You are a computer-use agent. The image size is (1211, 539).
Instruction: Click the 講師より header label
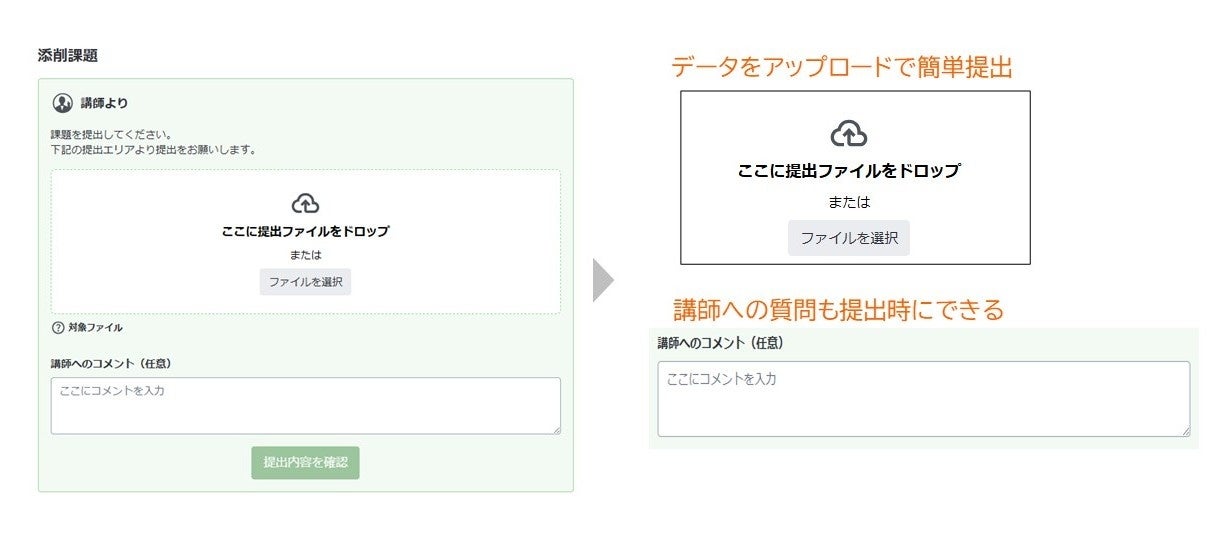click(x=104, y=103)
